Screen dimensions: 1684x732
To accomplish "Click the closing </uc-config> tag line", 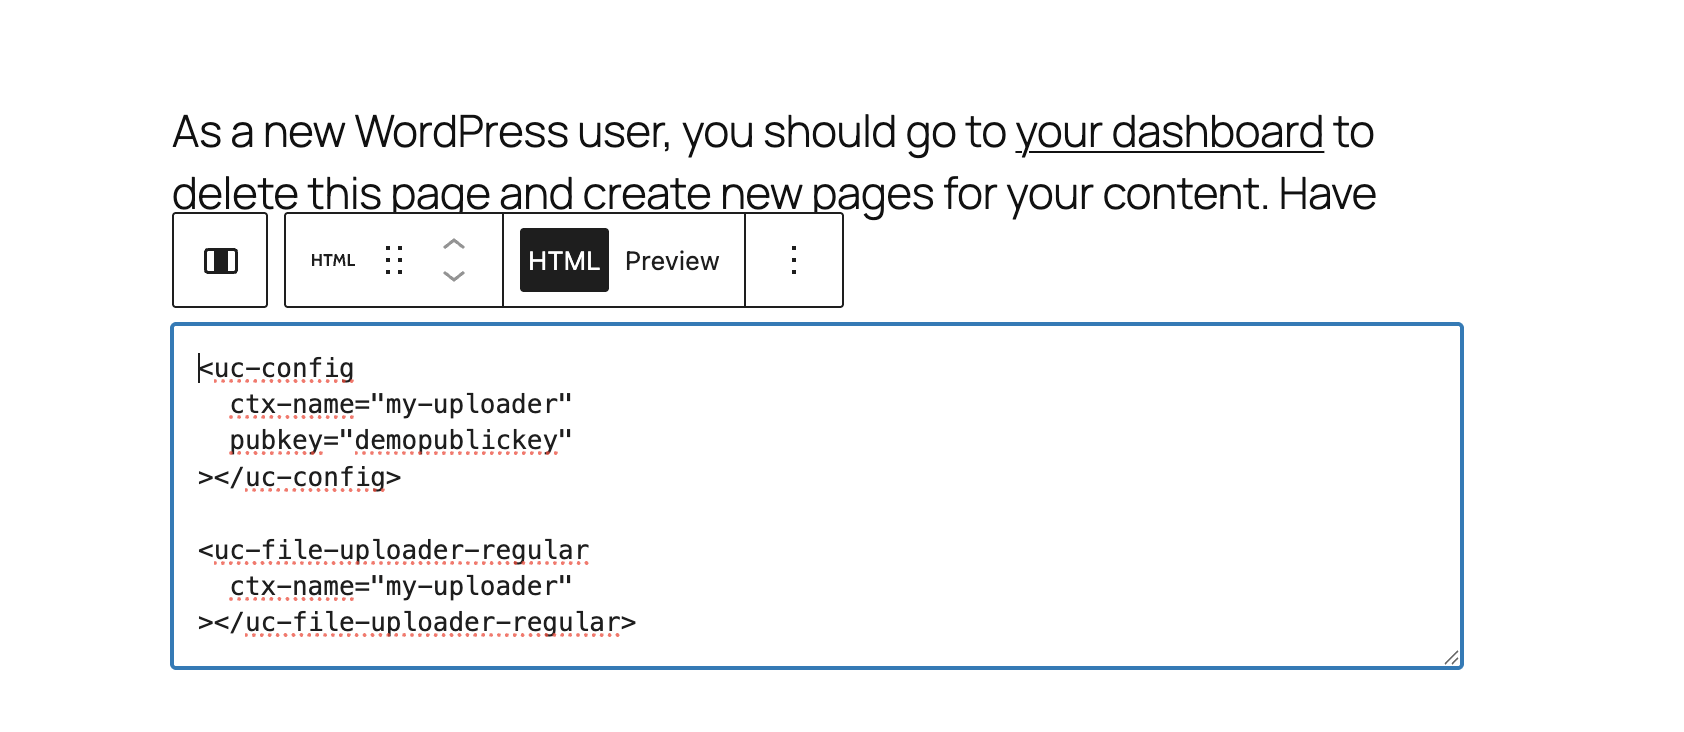I will pos(300,478).
